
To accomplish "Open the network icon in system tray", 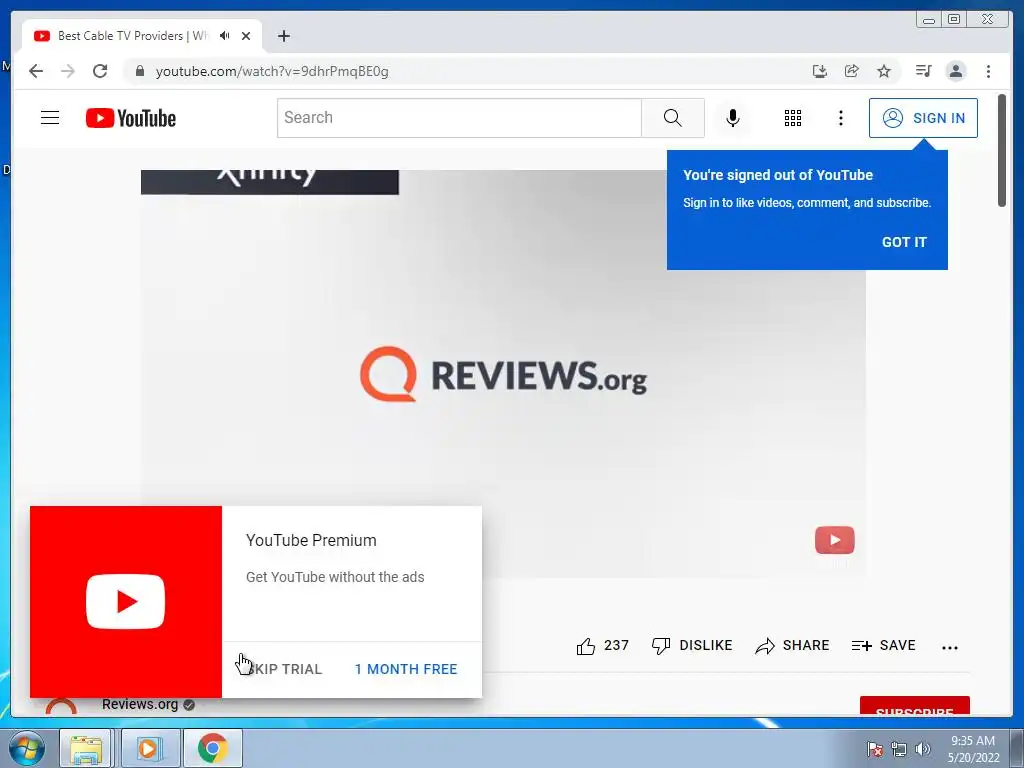I will click(899, 749).
